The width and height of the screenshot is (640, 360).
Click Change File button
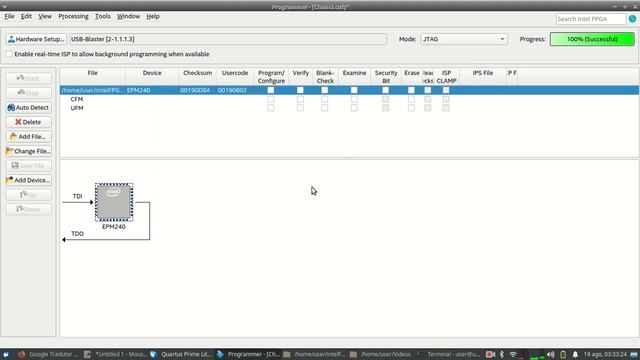click(29, 151)
